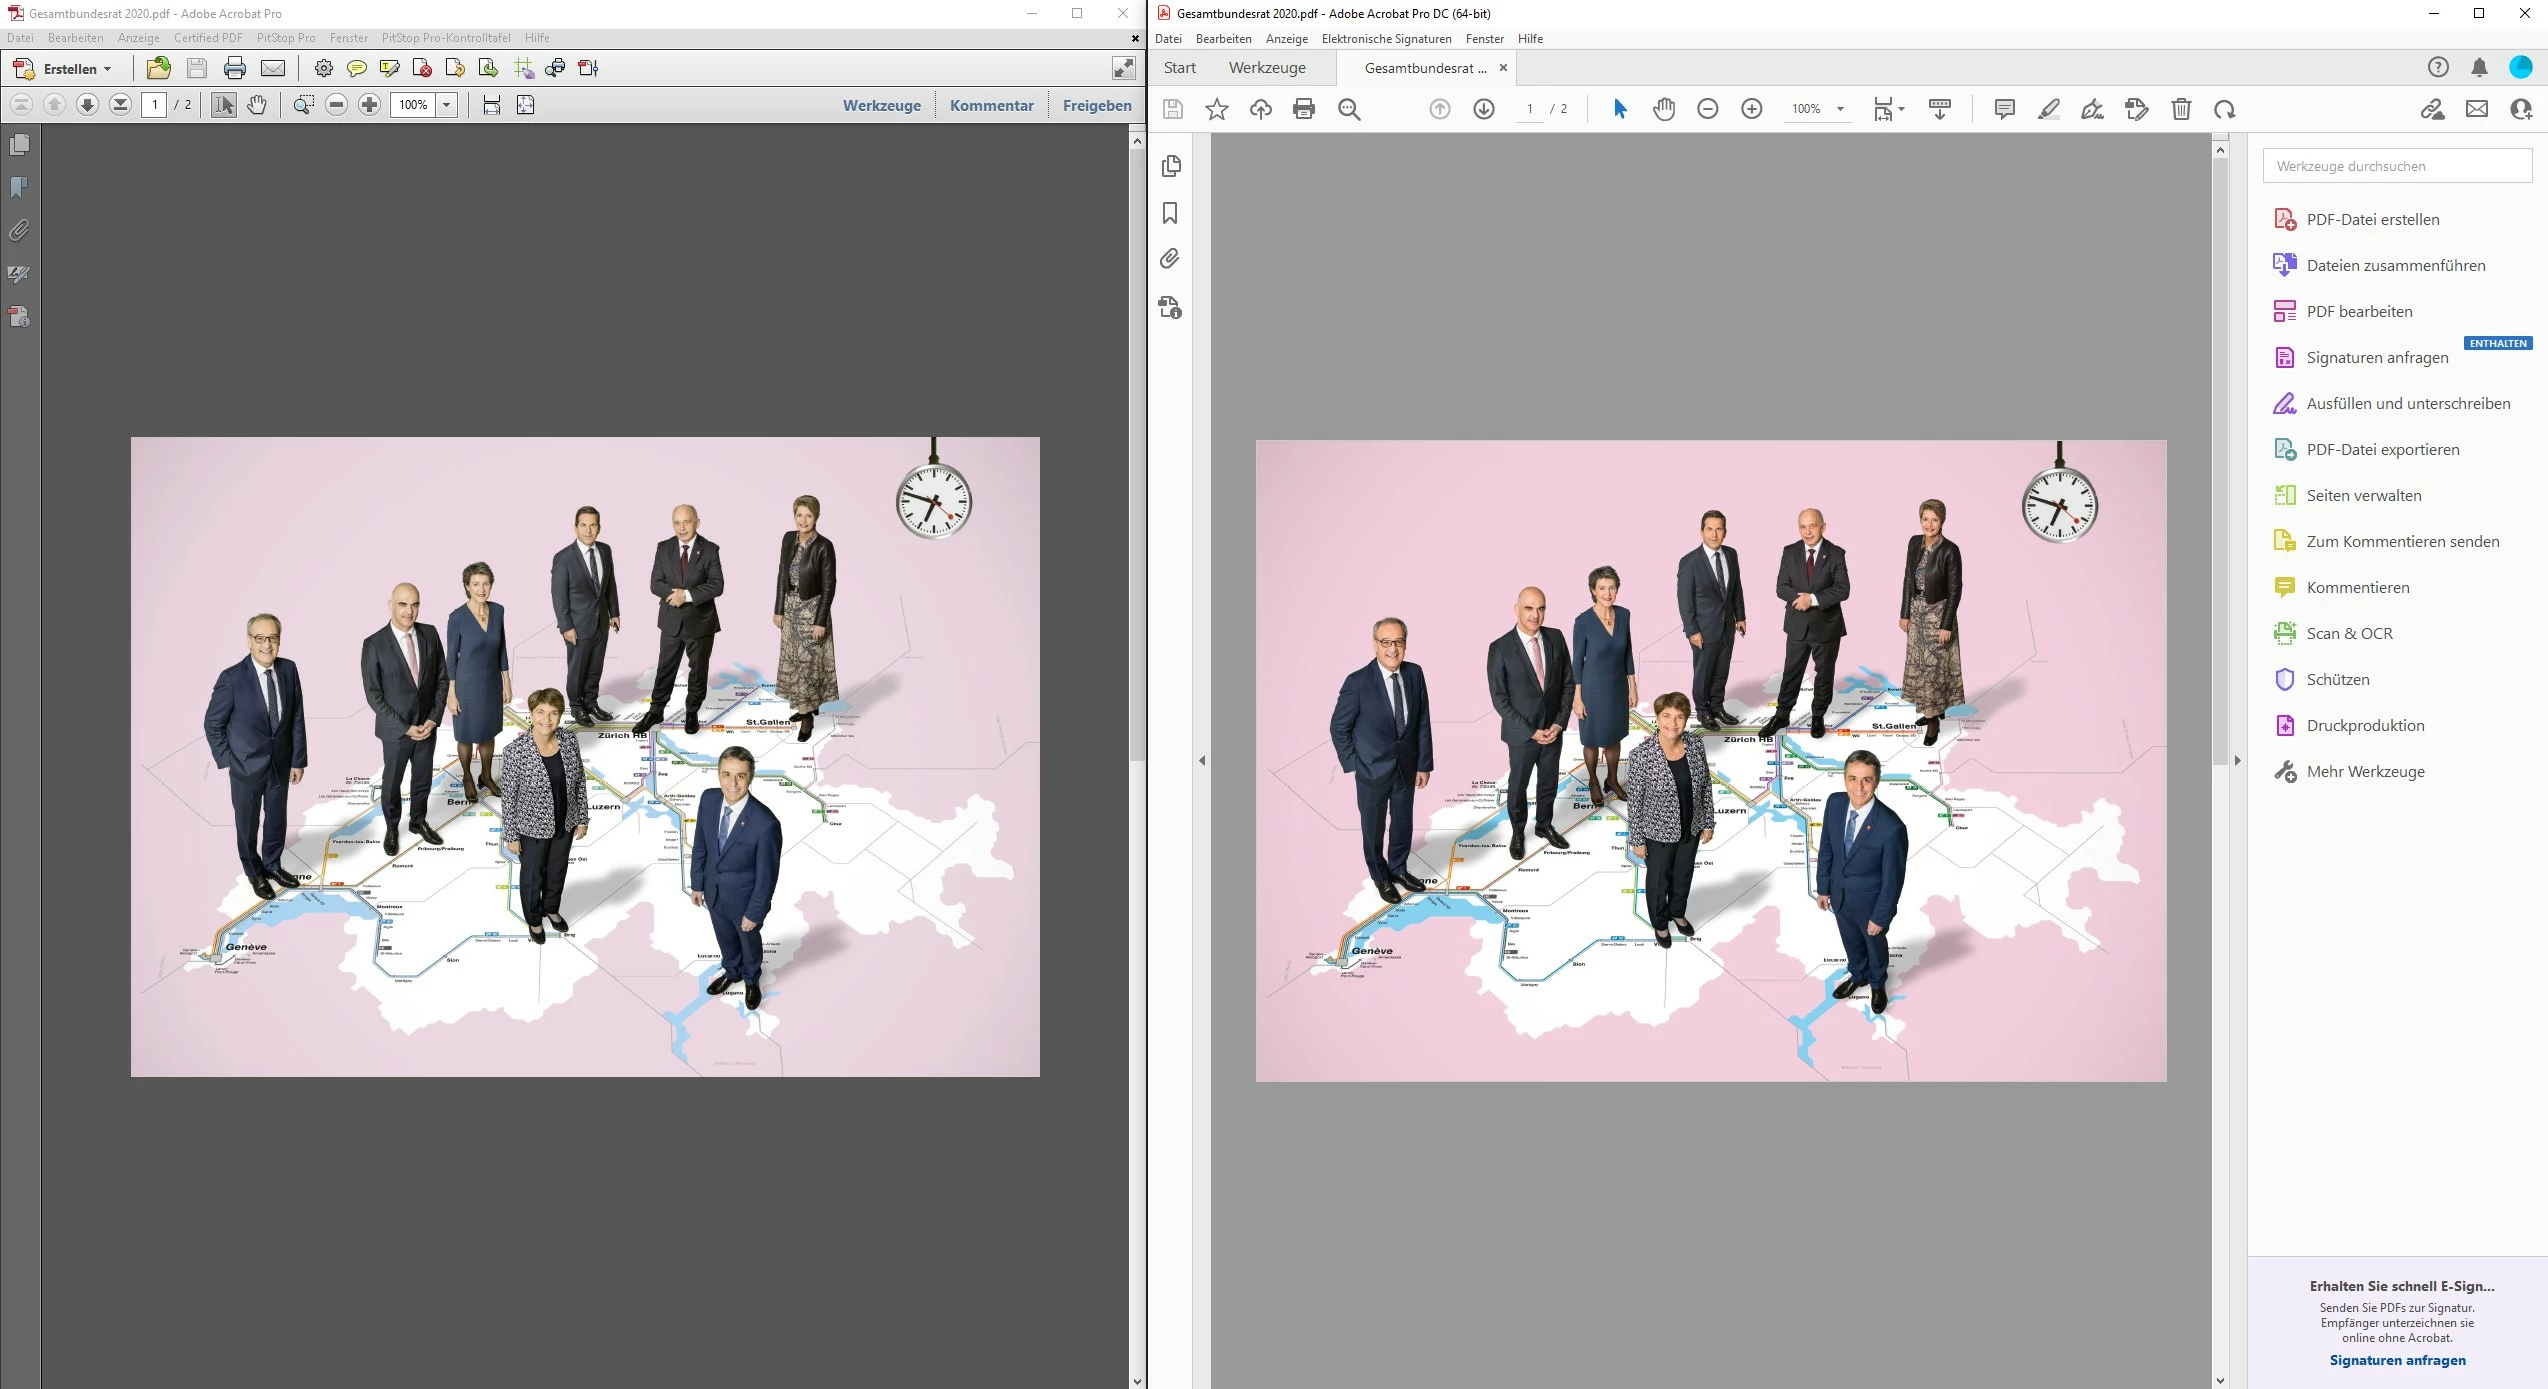Open the attachments paperclip panel in Acrobat DC

click(1170, 259)
